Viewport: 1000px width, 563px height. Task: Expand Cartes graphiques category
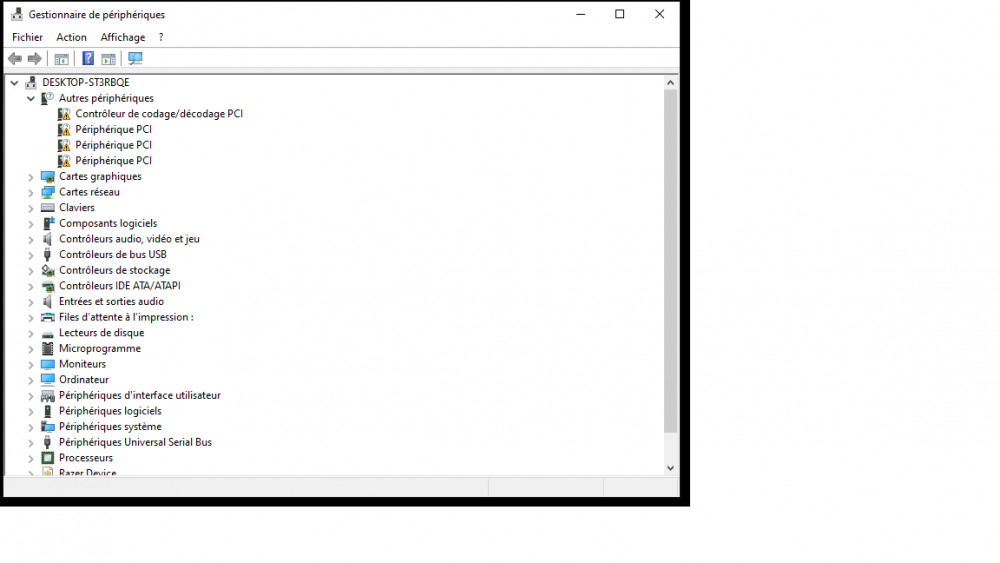pos(31,177)
